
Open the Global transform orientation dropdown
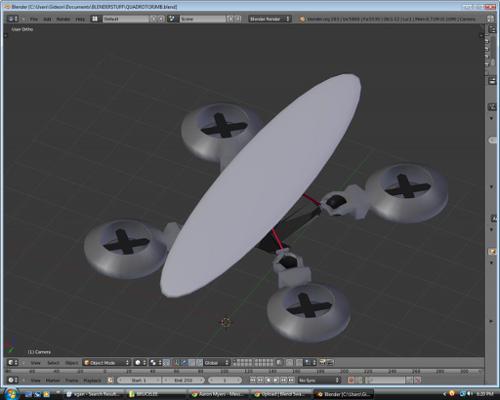pyautogui.click(x=216, y=363)
